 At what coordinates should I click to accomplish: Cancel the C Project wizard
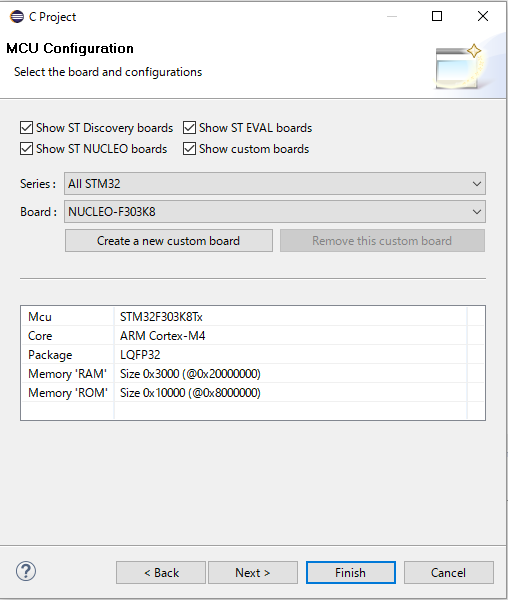click(449, 572)
